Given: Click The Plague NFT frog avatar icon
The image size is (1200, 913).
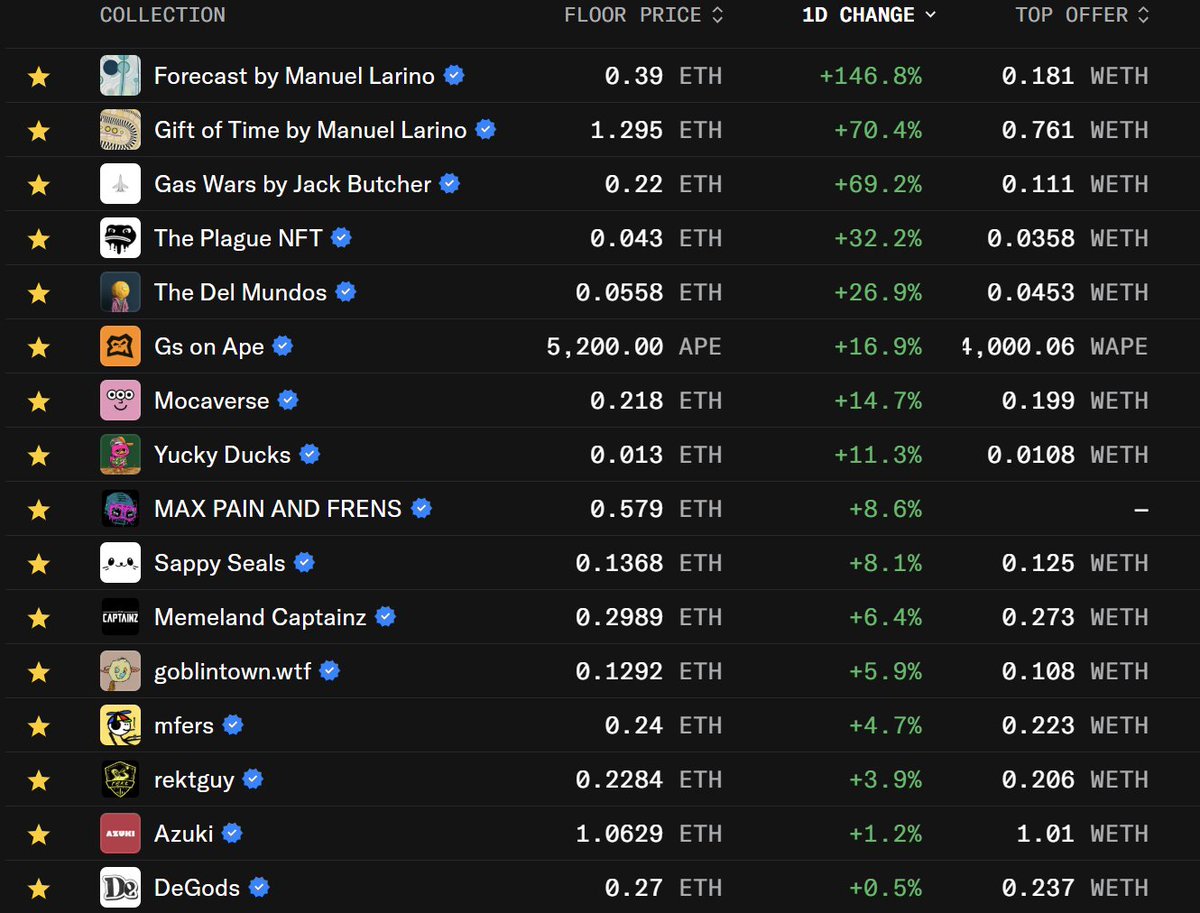Looking at the screenshot, I should tap(120, 238).
